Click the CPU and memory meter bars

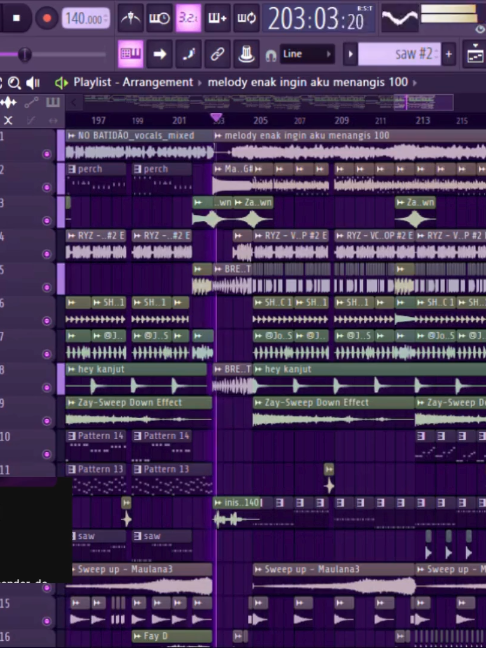(x=449, y=13)
